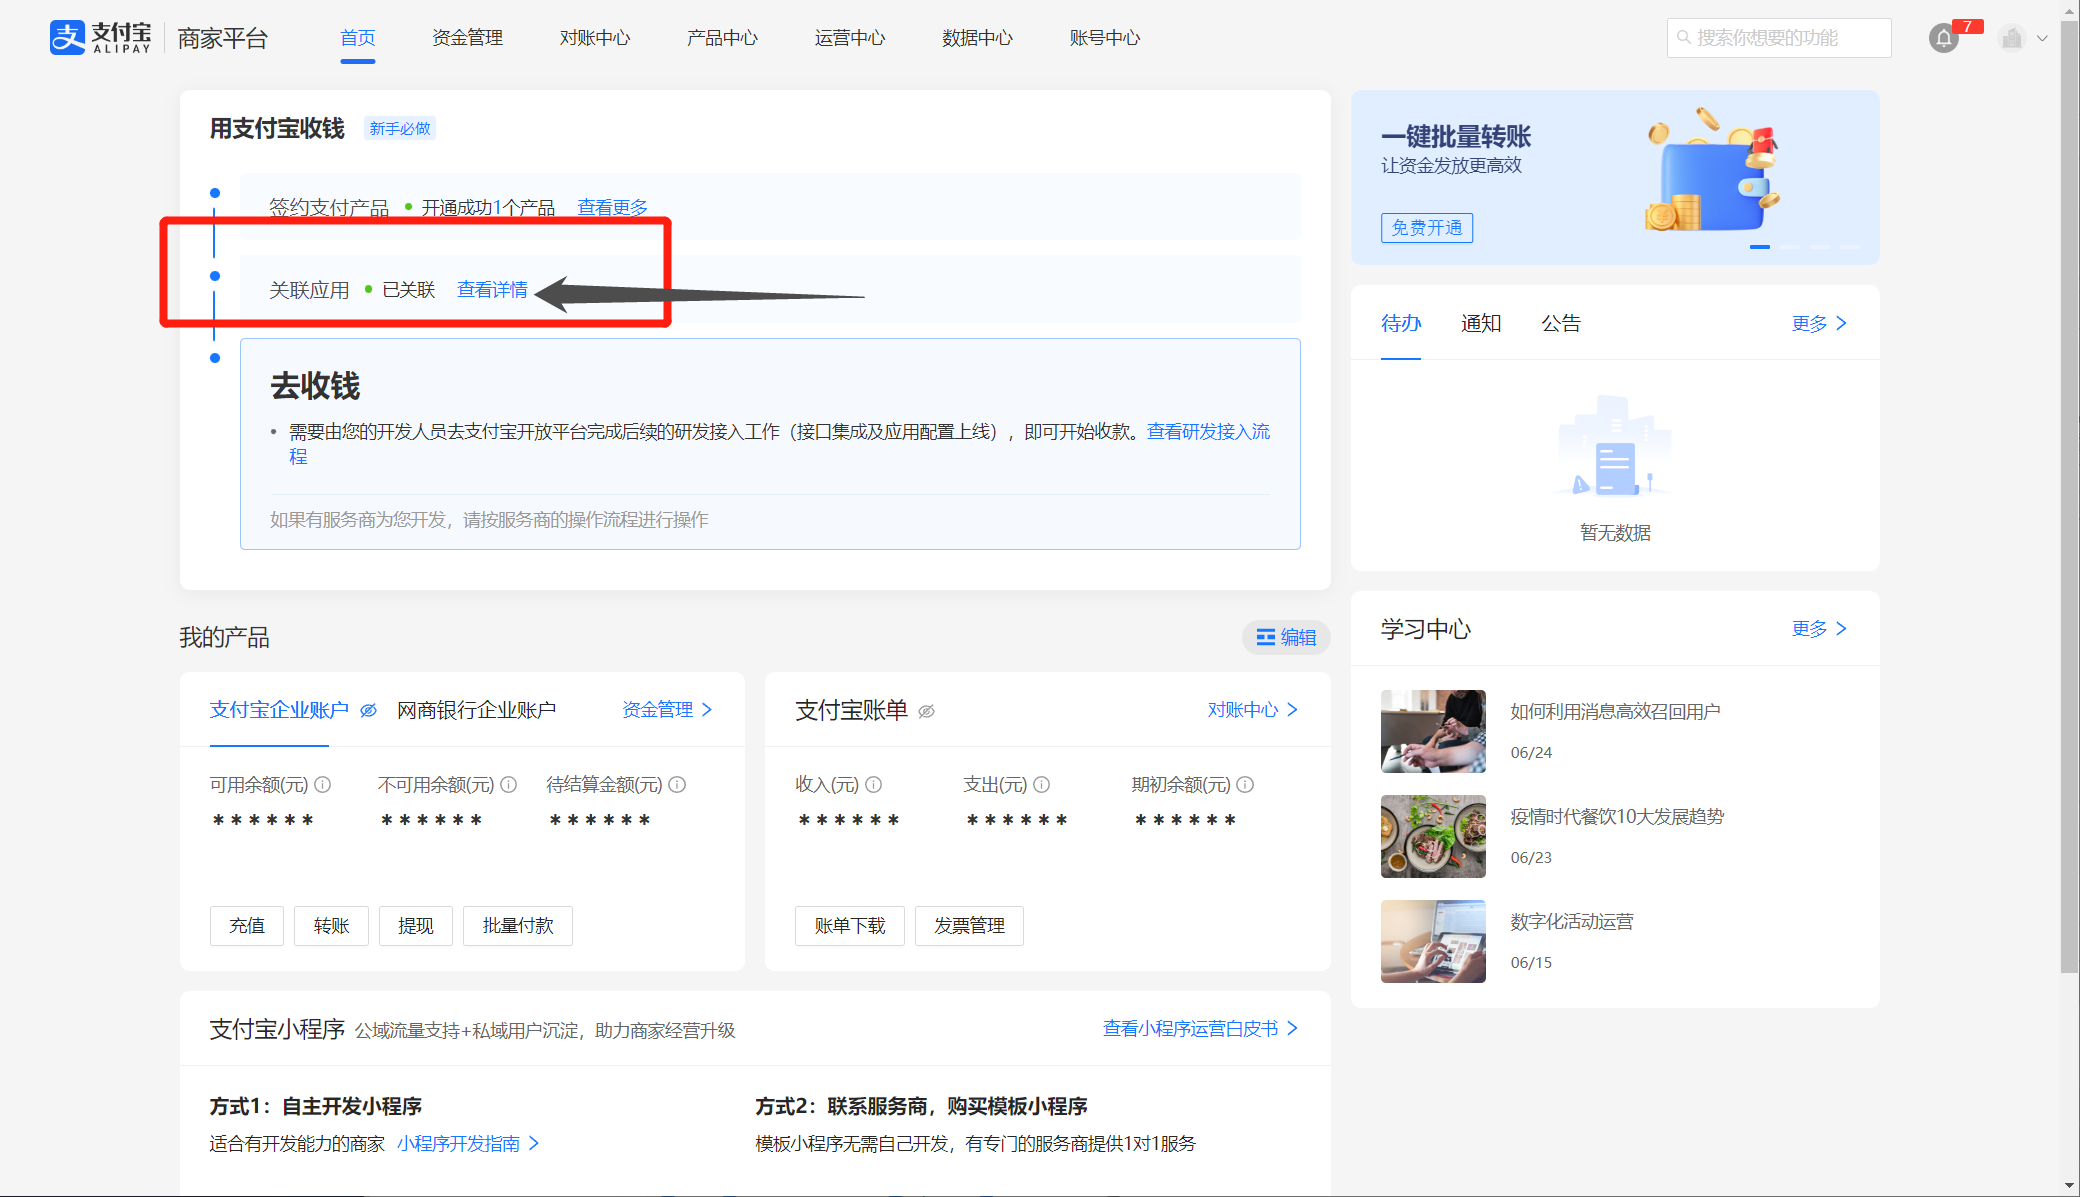
Task: Open the 账号中心 menu
Action: [x=1105, y=38]
